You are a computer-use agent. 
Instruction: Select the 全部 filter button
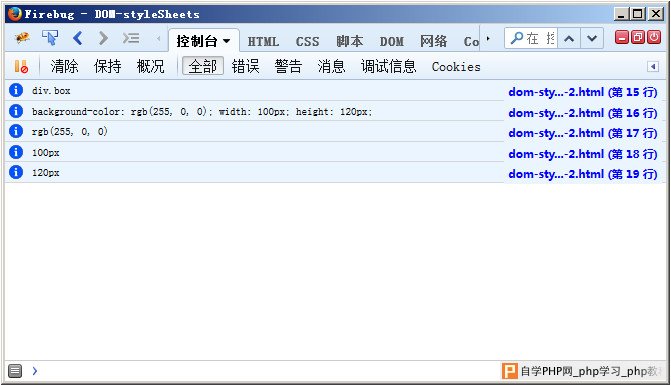(203, 66)
